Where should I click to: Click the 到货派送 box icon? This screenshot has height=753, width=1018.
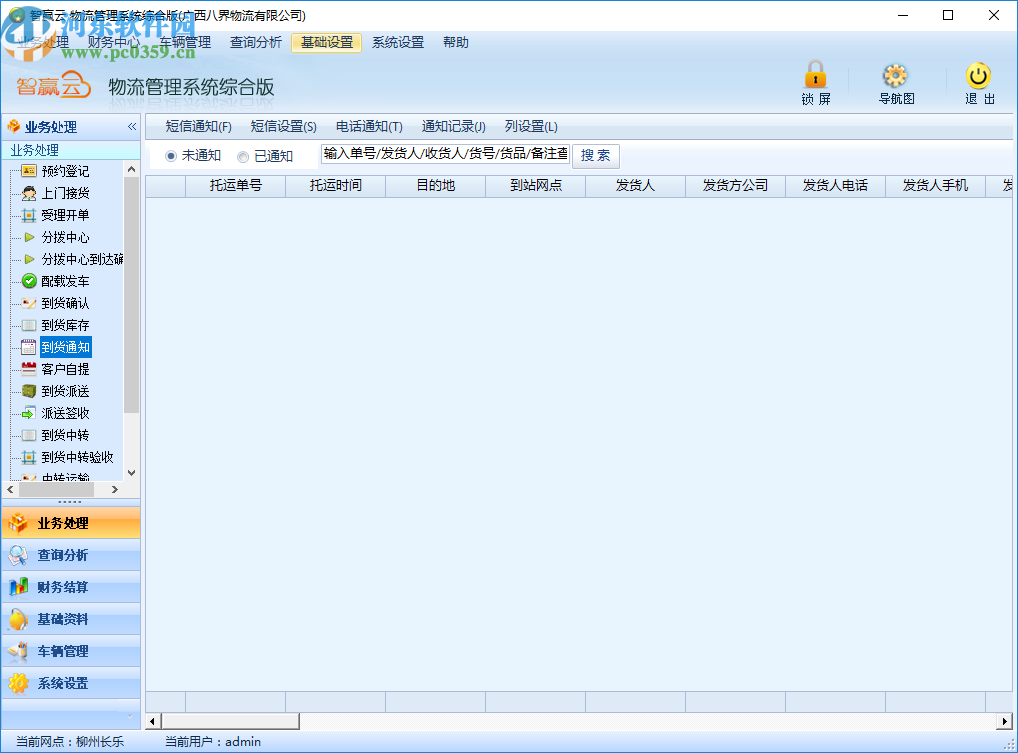[29, 391]
